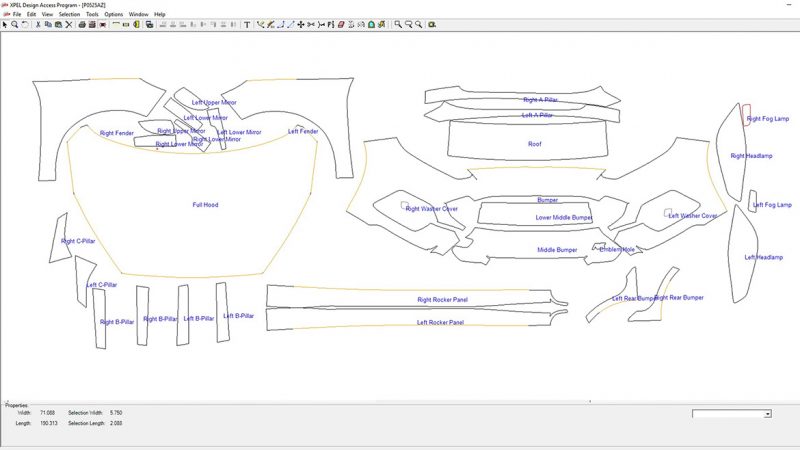800x450 pixels.
Task: Open the Options menu
Action: click(x=114, y=14)
